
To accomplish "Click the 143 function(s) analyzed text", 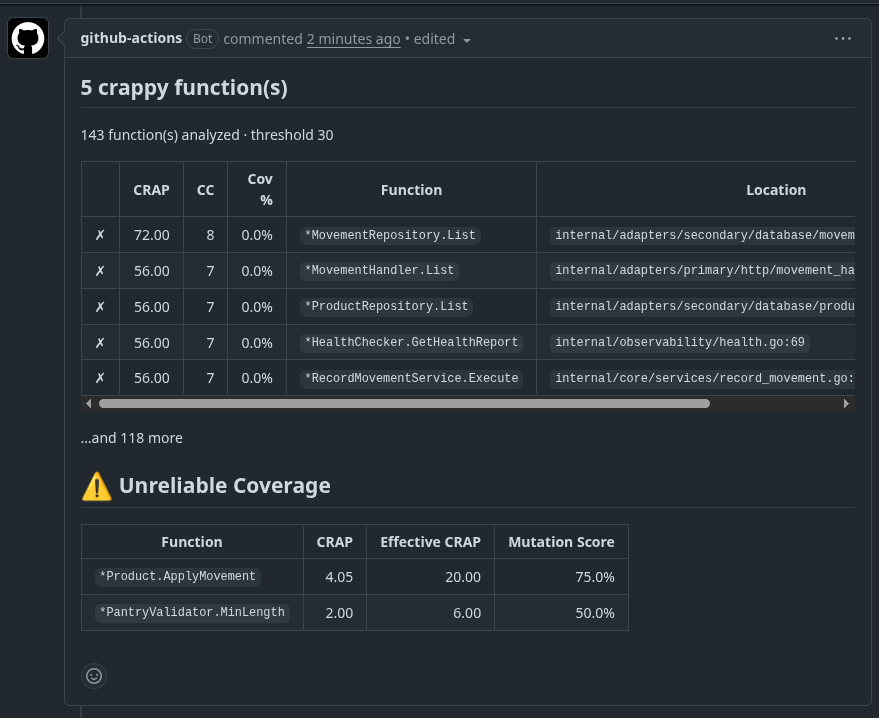I will (x=160, y=135).
